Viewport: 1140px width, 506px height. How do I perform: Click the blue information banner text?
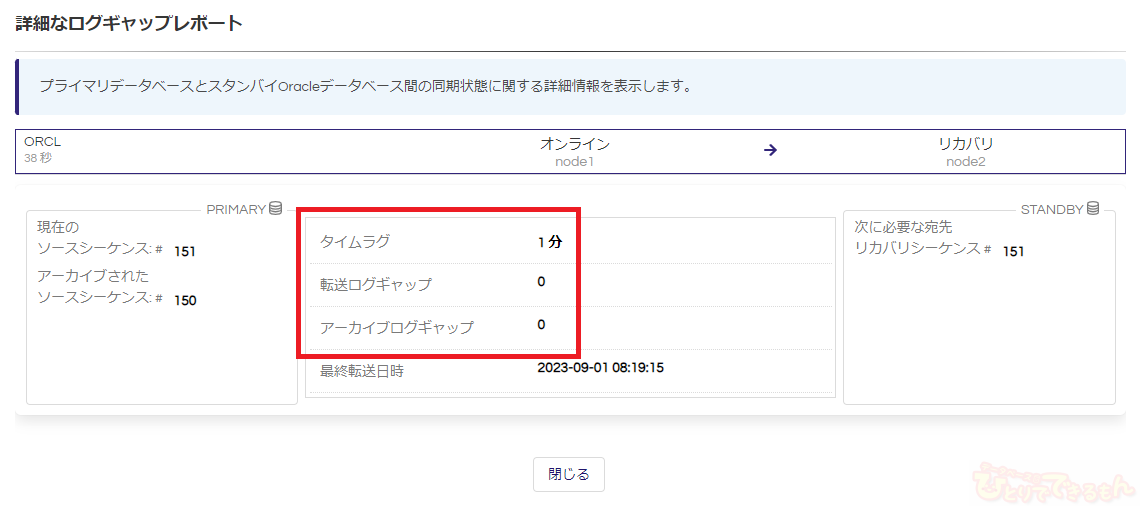pyautogui.click(x=366, y=86)
